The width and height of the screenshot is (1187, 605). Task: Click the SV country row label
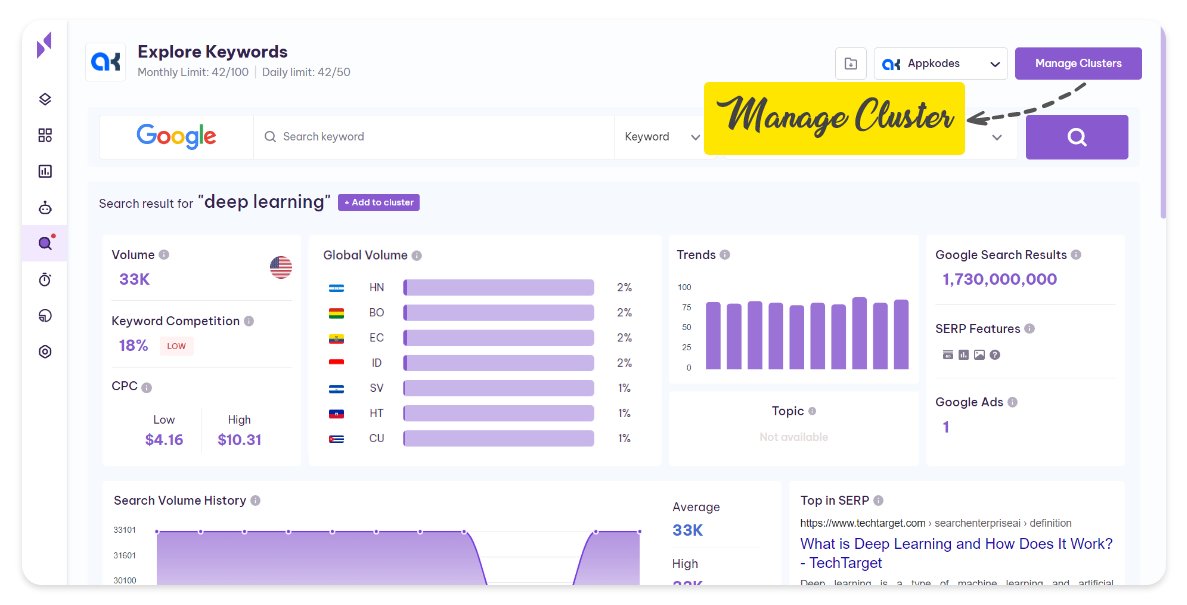pos(376,388)
